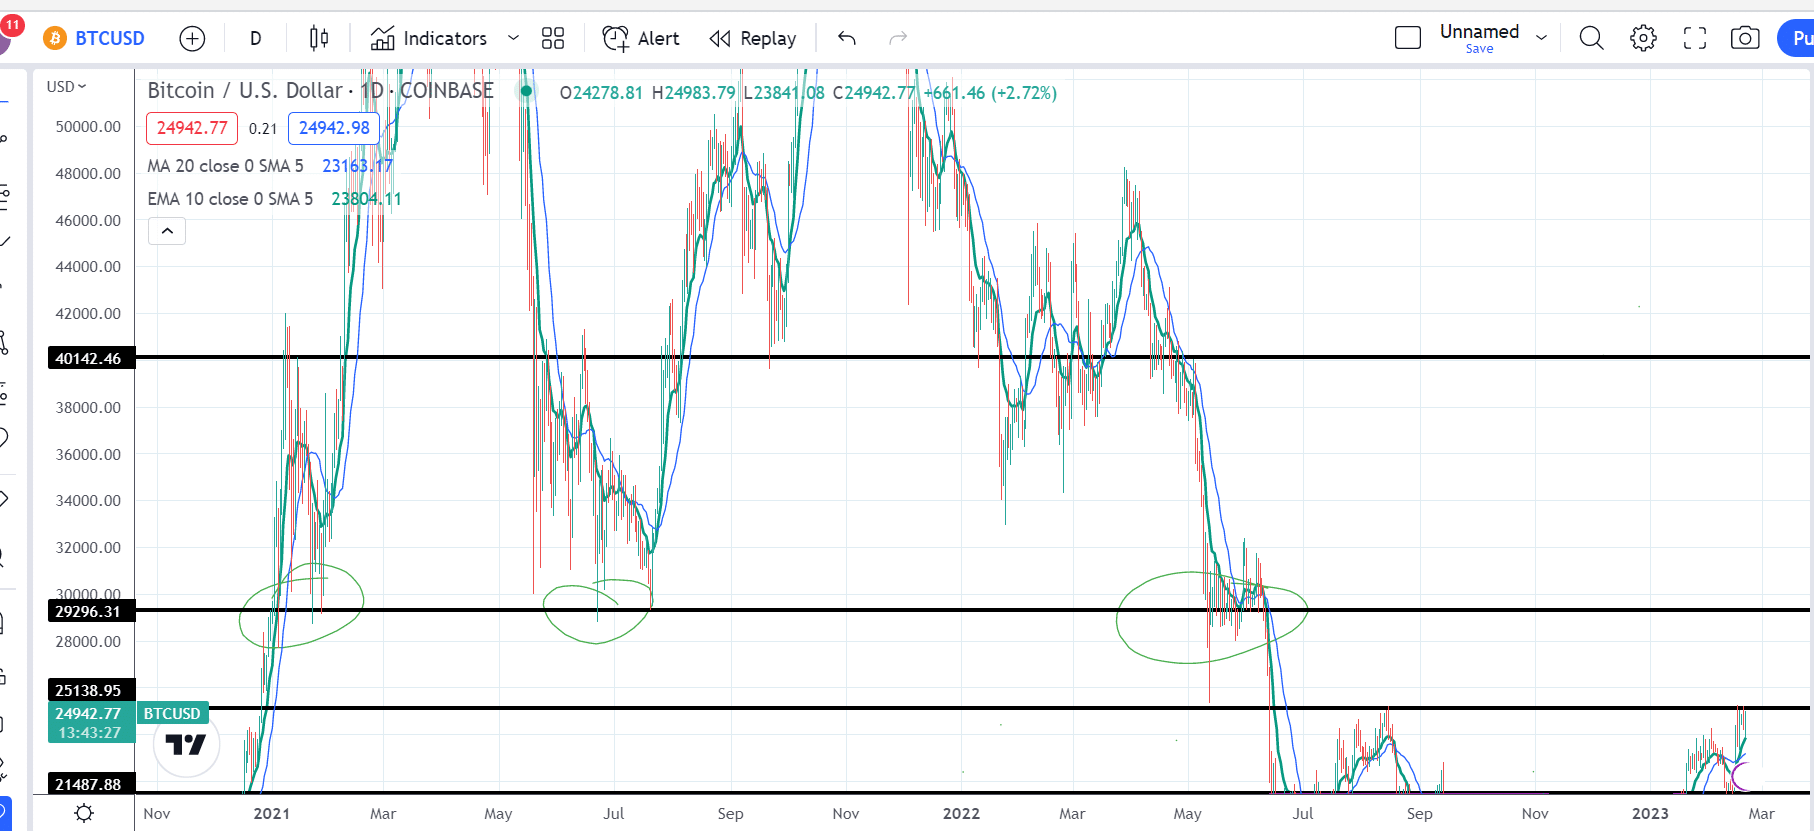Viewport: 1814px width, 831px height.
Task: Open notifications badge showing 11
Action: 12,25
